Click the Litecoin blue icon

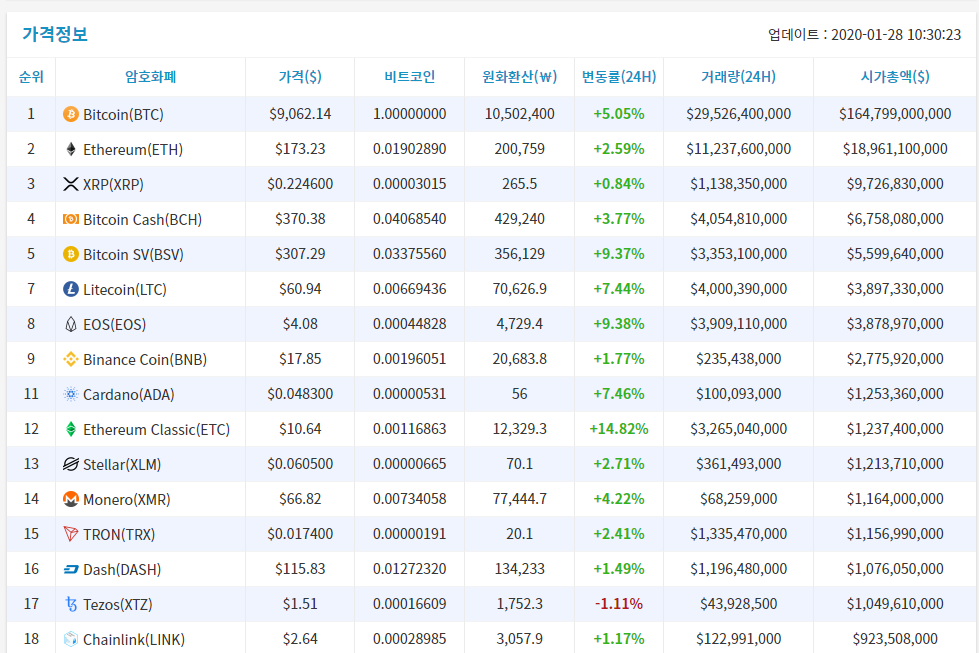click(x=71, y=289)
